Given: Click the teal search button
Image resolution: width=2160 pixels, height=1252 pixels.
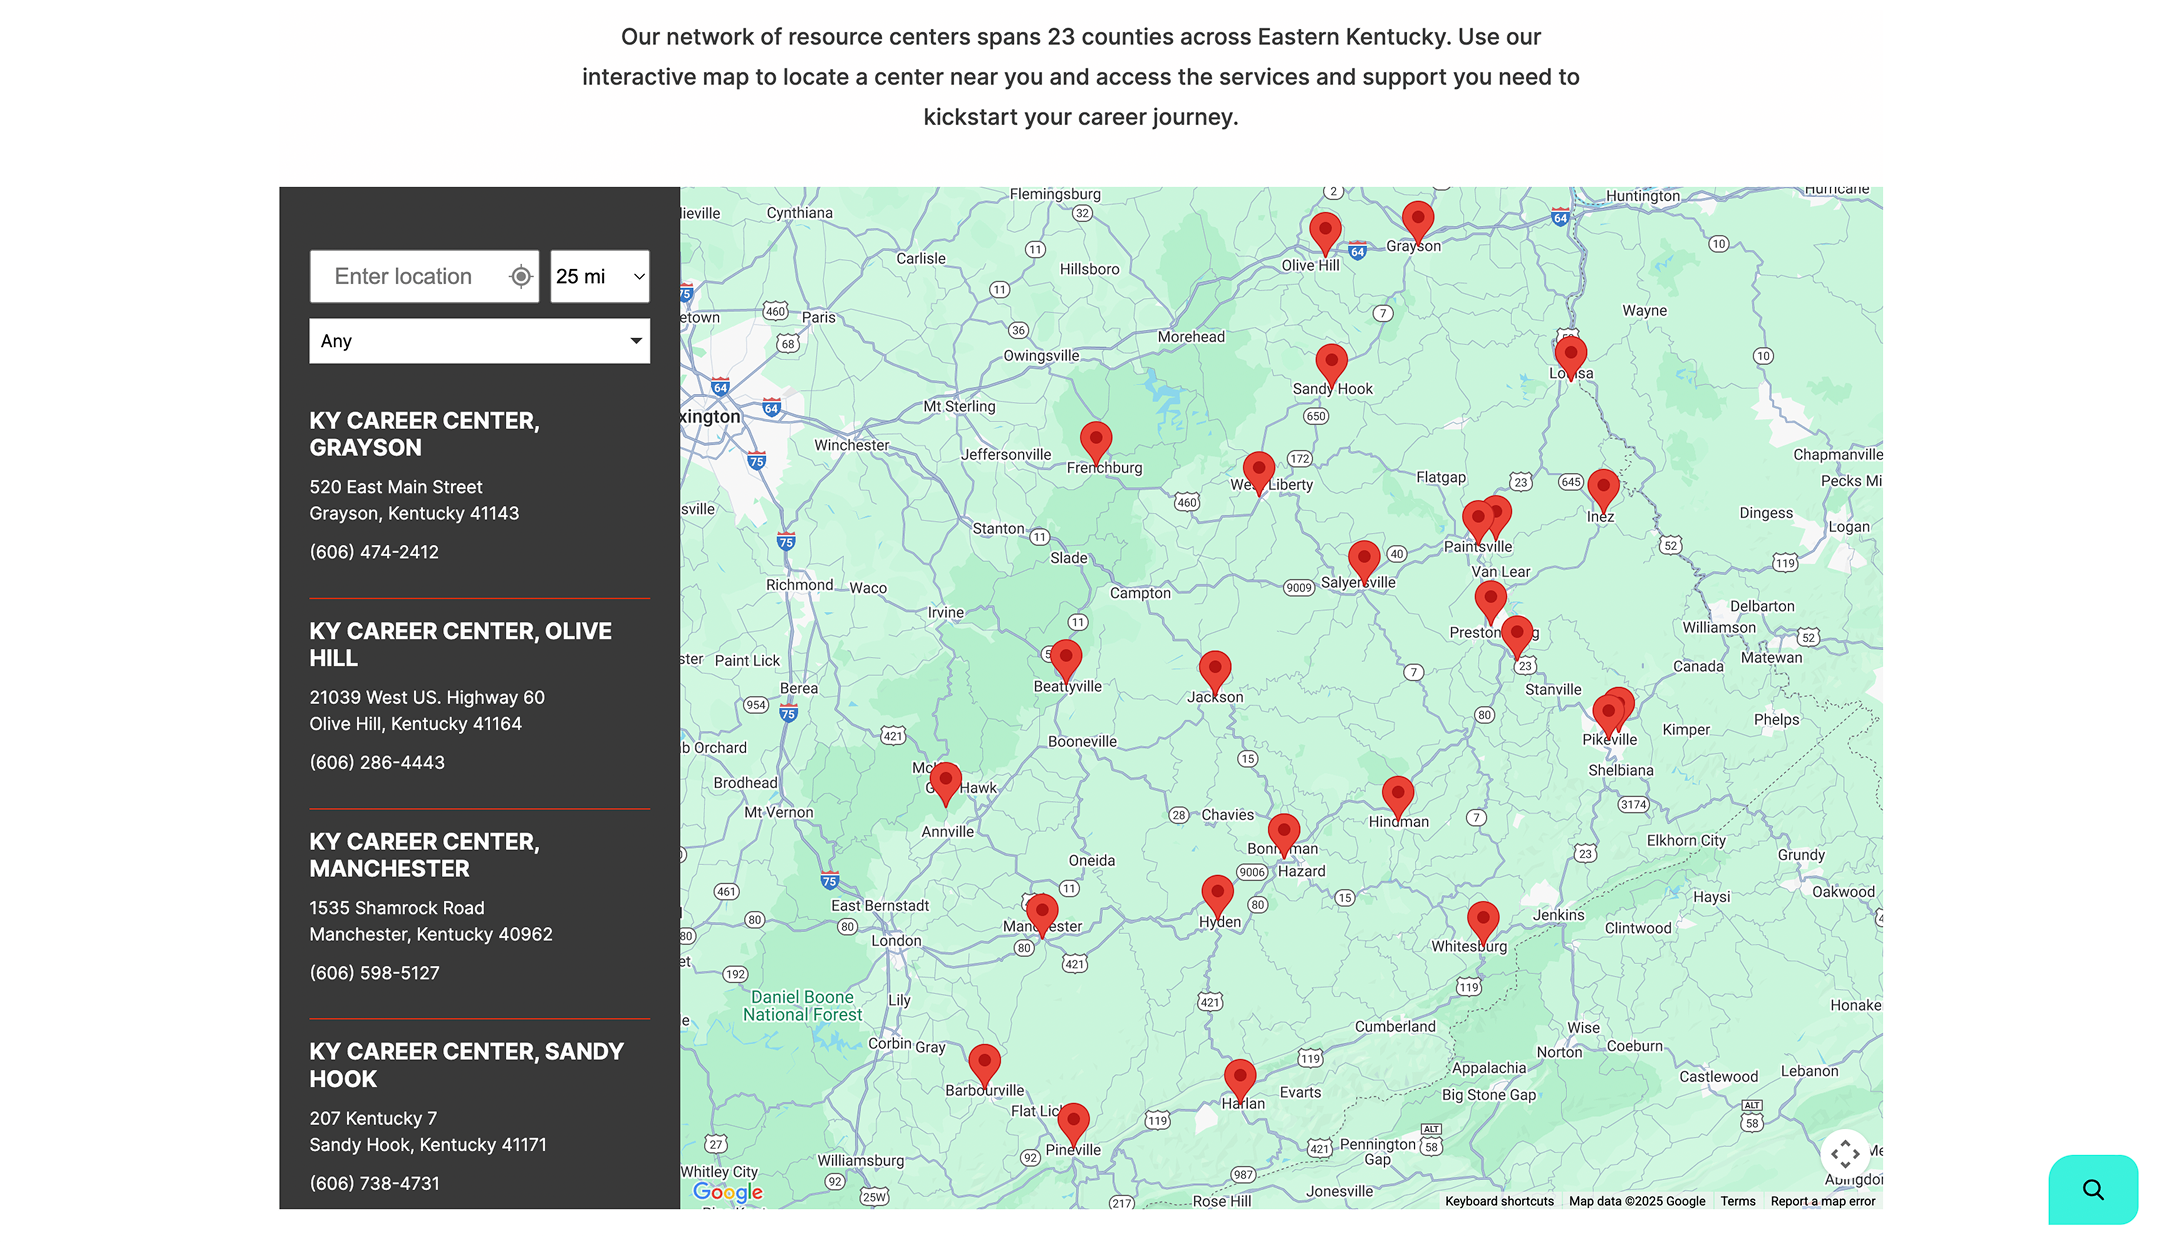Looking at the screenshot, I should coord(2093,1189).
